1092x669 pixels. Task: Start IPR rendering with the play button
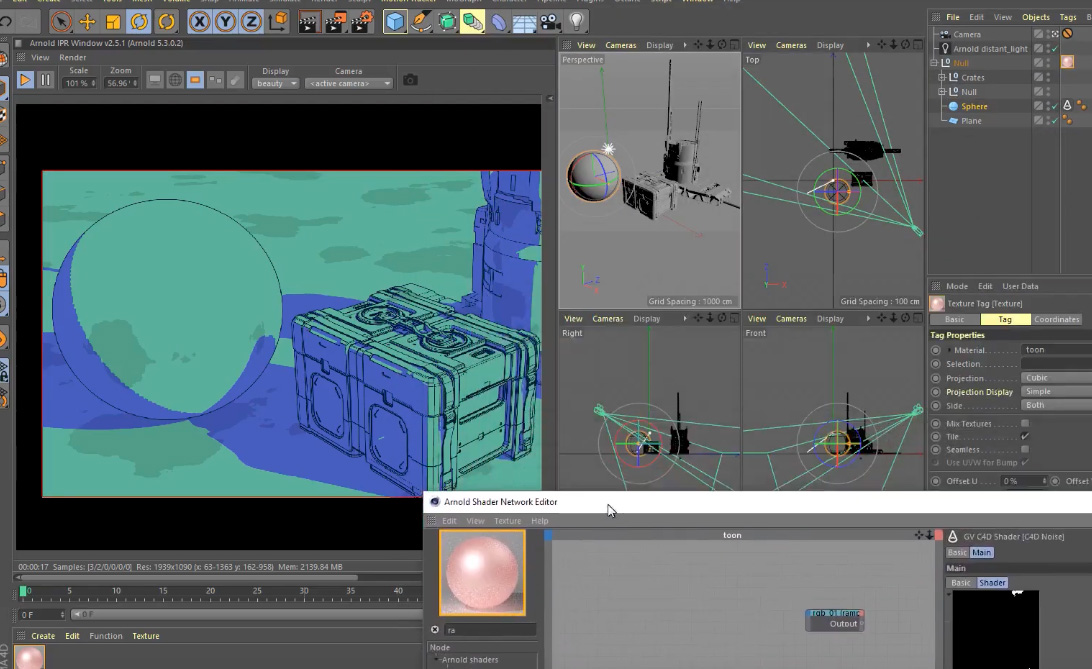(x=24, y=81)
